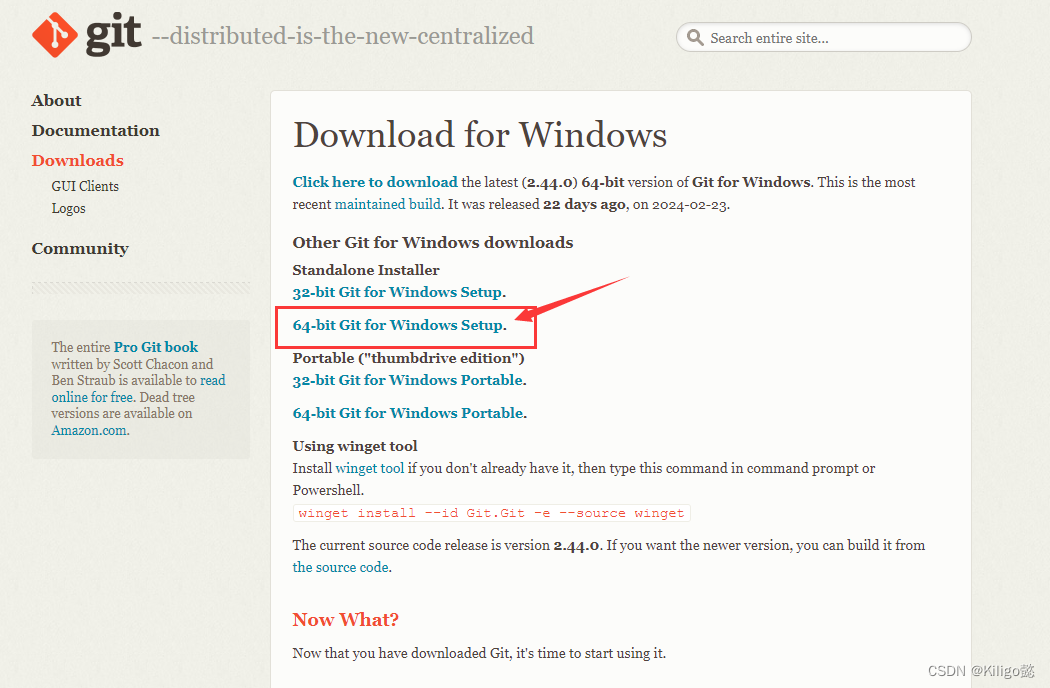The image size is (1050, 688).
Task: Open the source code link
Action: coord(340,567)
